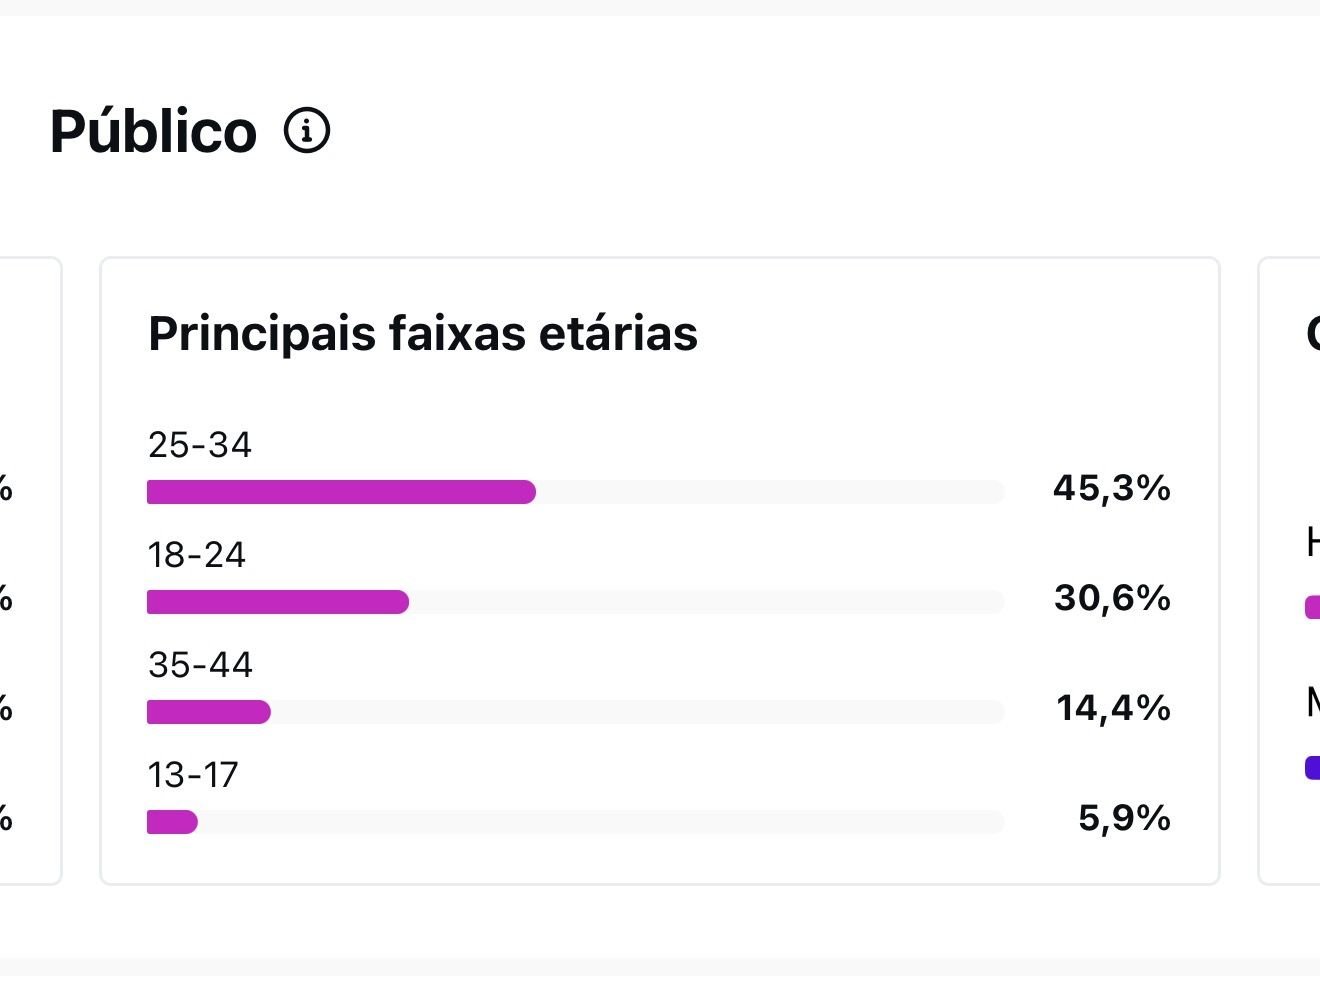1320x999 pixels.
Task: Click the filled magenta bar for 18-24
Action: 278,602
